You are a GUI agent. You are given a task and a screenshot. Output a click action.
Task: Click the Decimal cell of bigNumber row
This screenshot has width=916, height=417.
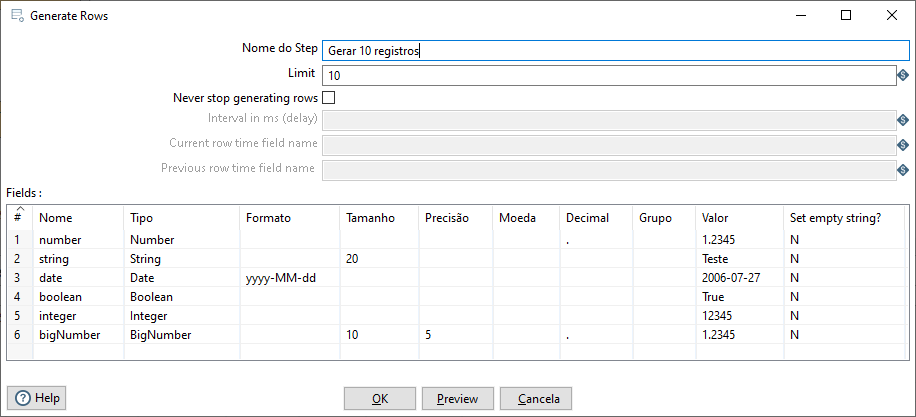596,335
